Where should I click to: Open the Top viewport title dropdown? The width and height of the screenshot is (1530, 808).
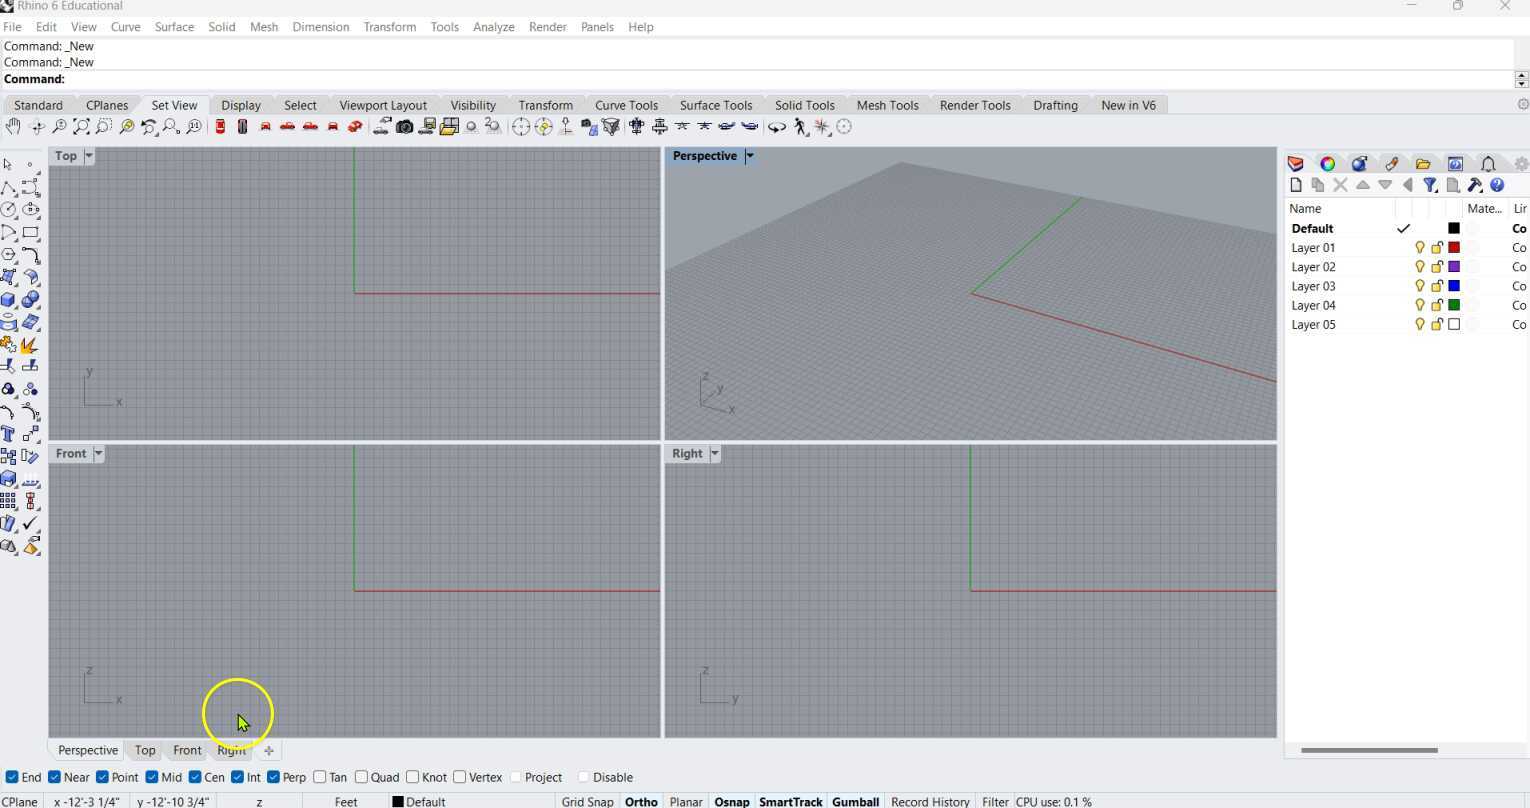[88, 156]
